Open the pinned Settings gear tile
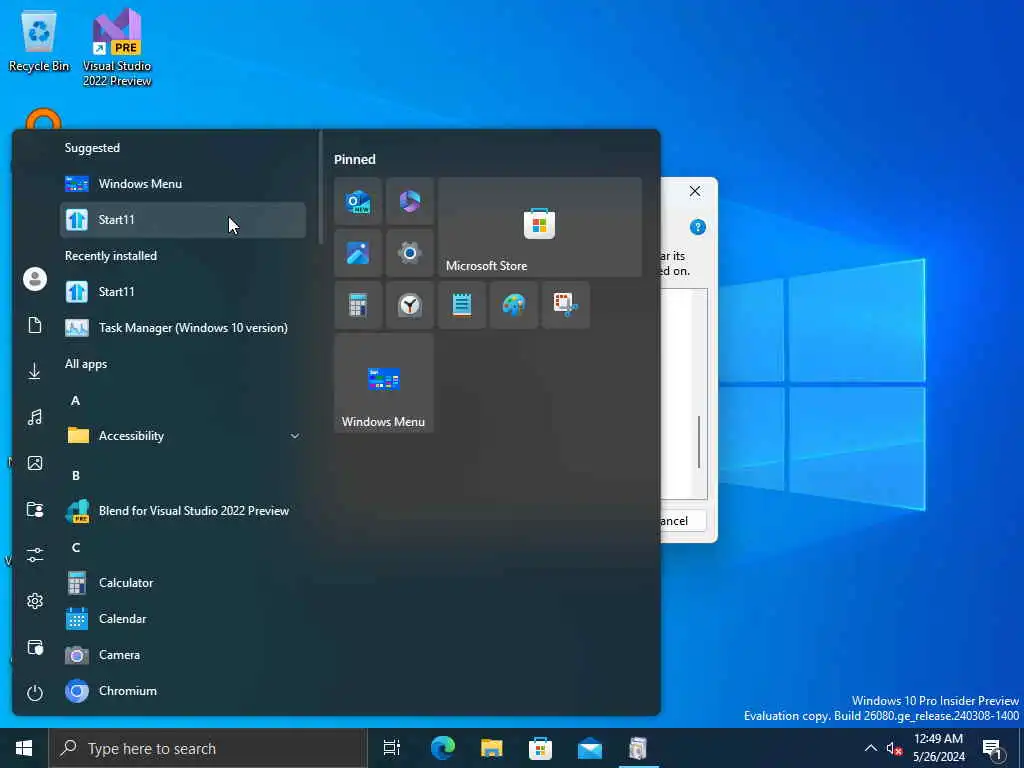 409,253
